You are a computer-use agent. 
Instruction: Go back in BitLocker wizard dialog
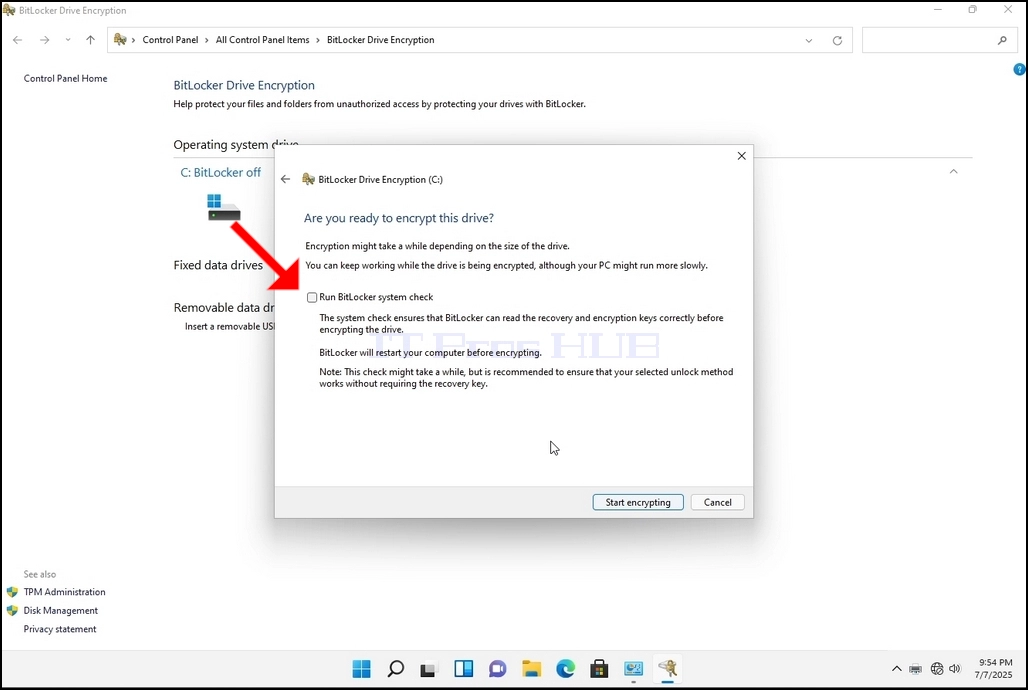[285, 179]
